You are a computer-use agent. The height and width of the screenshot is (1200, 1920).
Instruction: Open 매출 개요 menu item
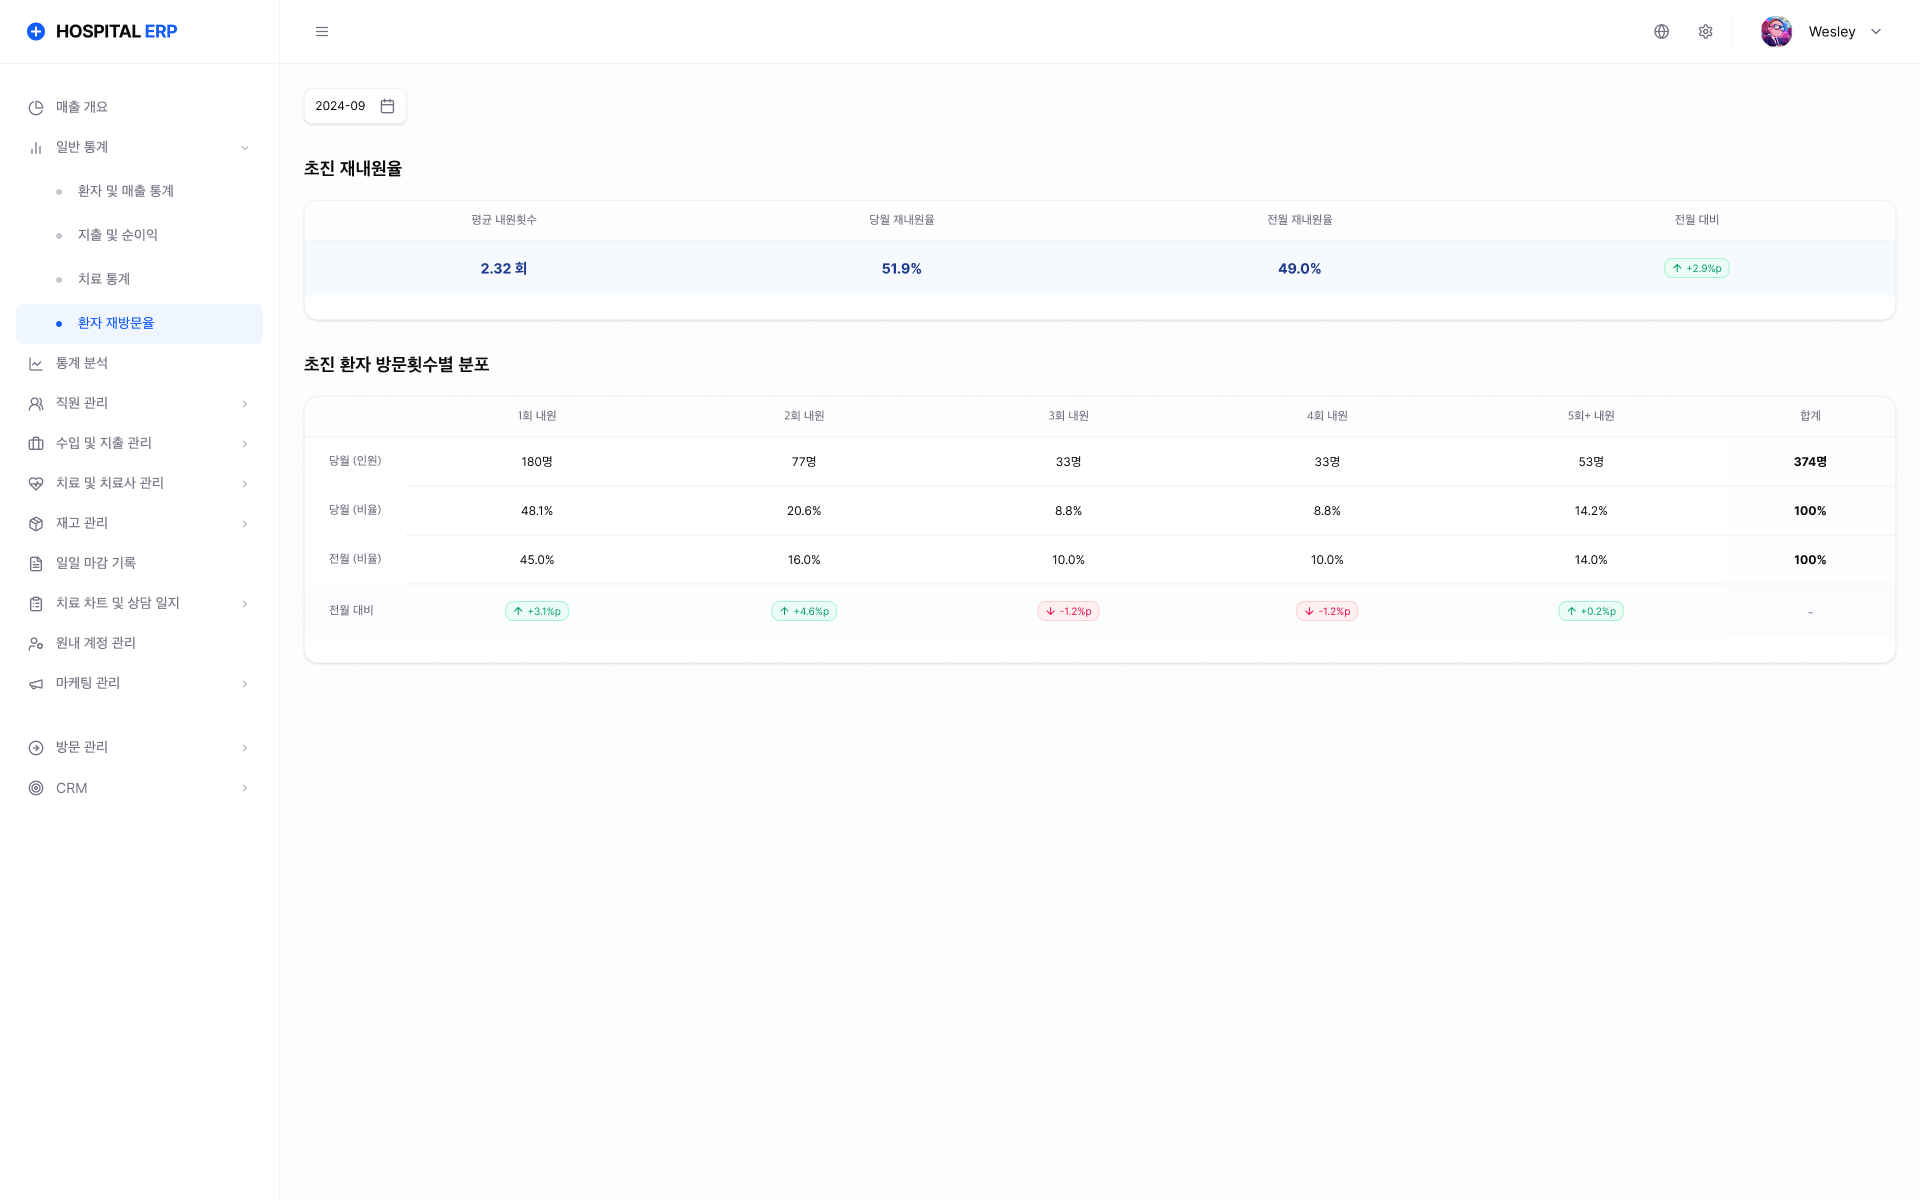(x=139, y=107)
